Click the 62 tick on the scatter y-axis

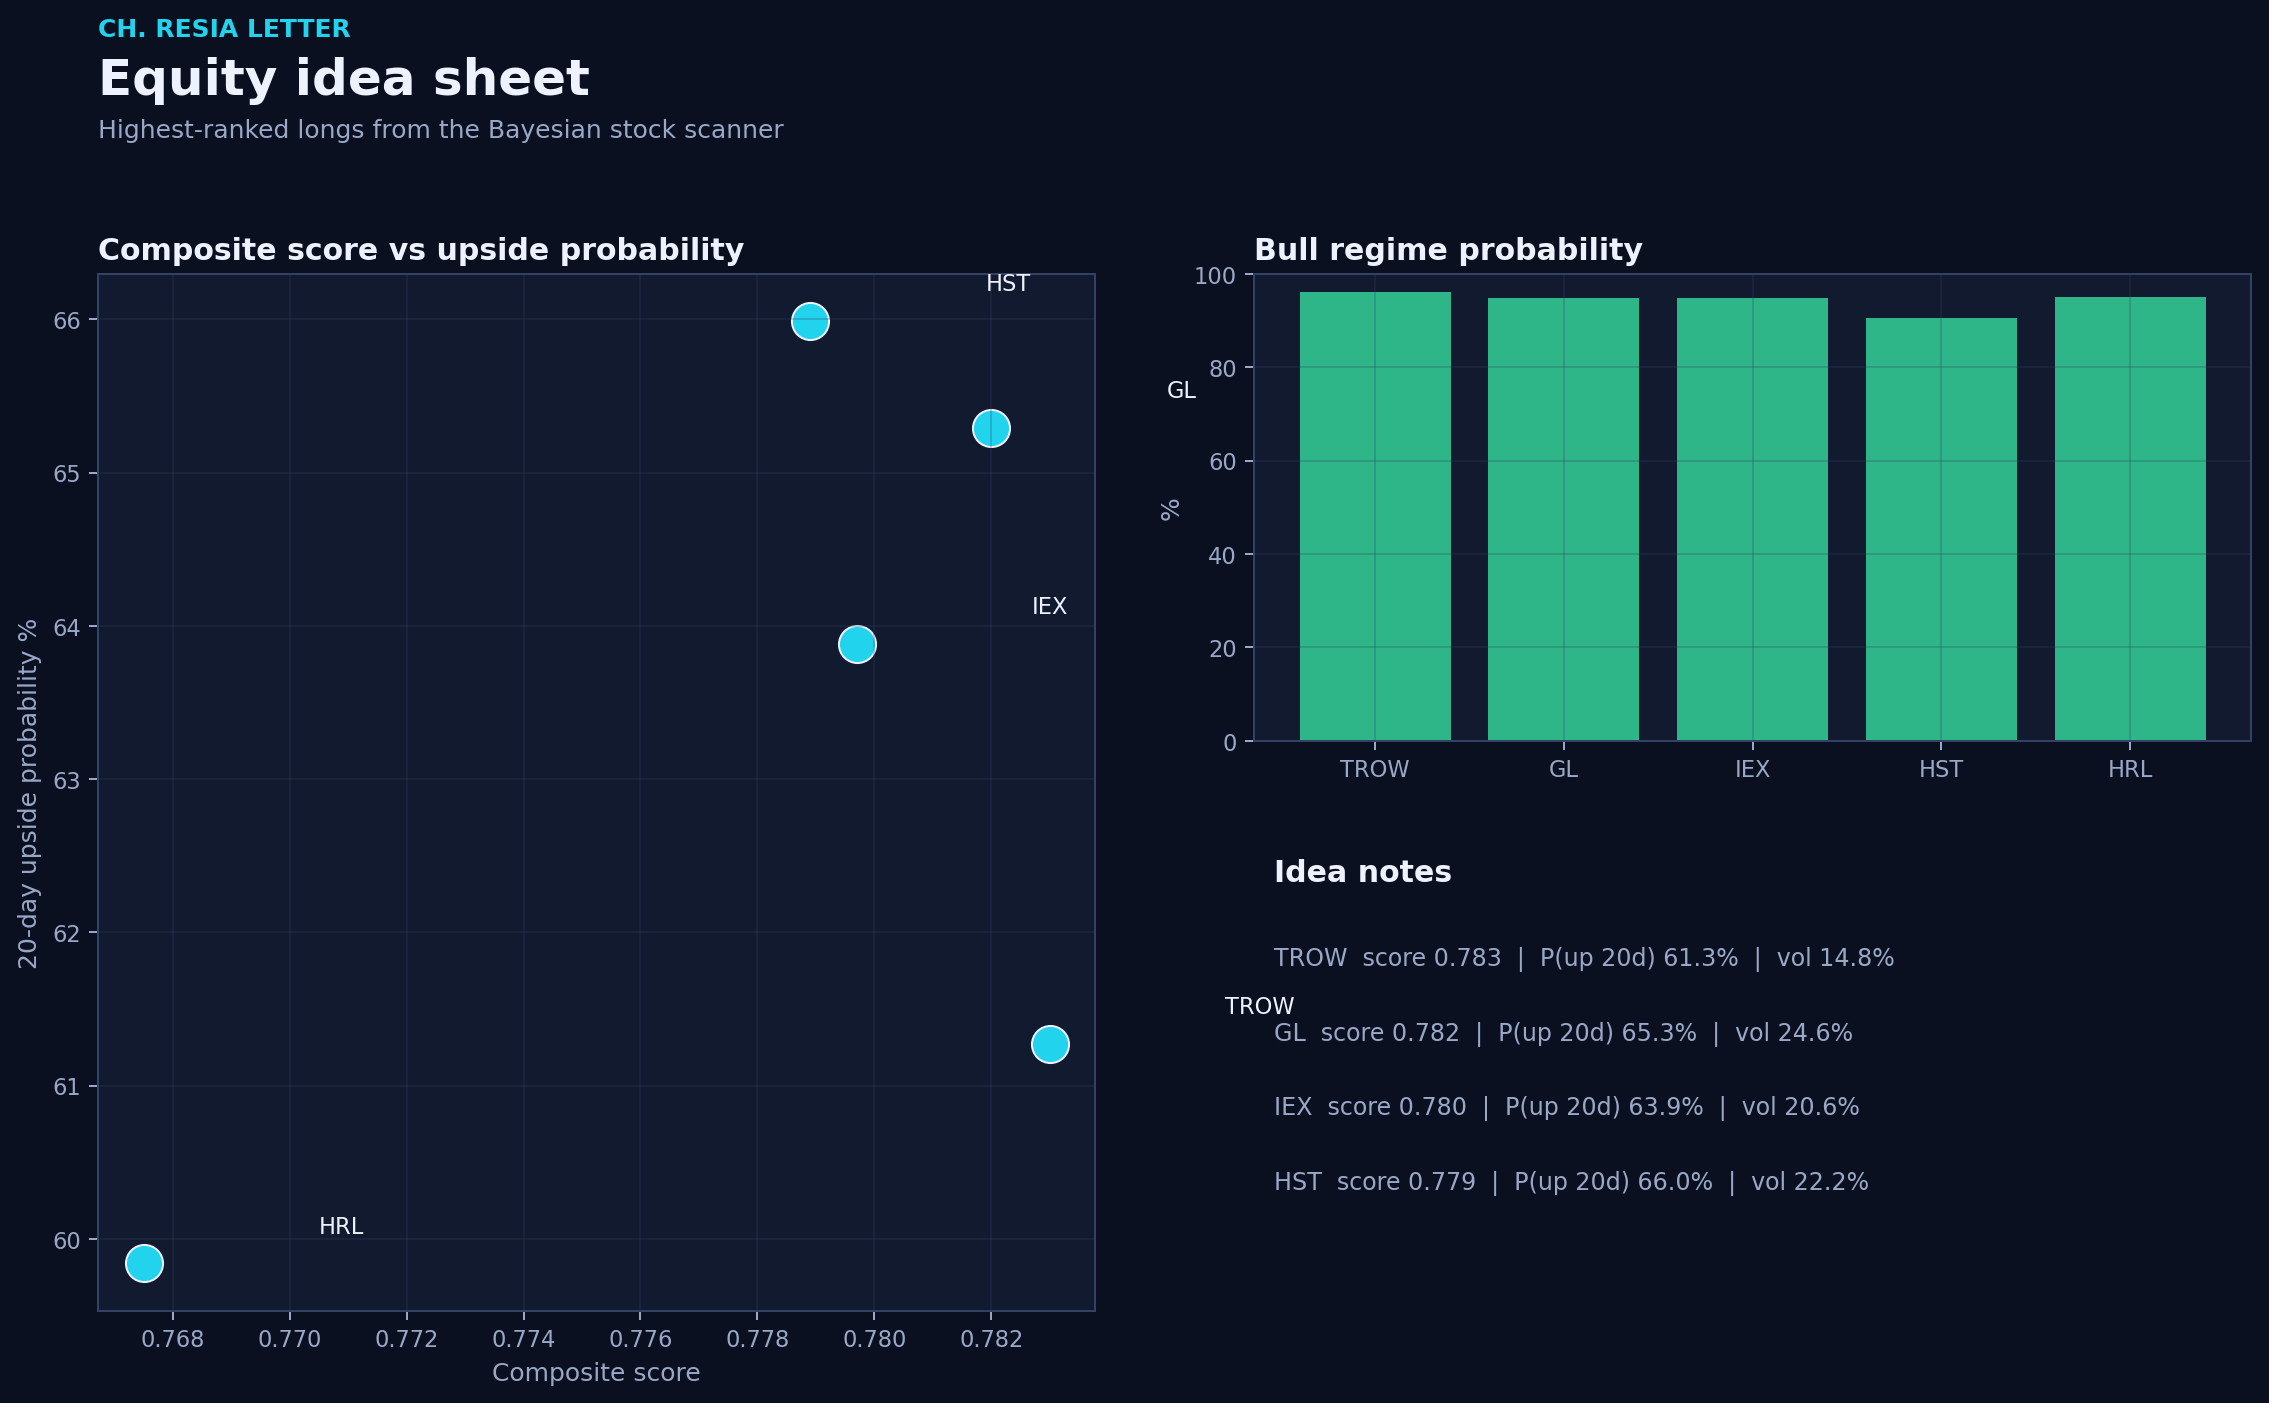pos(67,934)
